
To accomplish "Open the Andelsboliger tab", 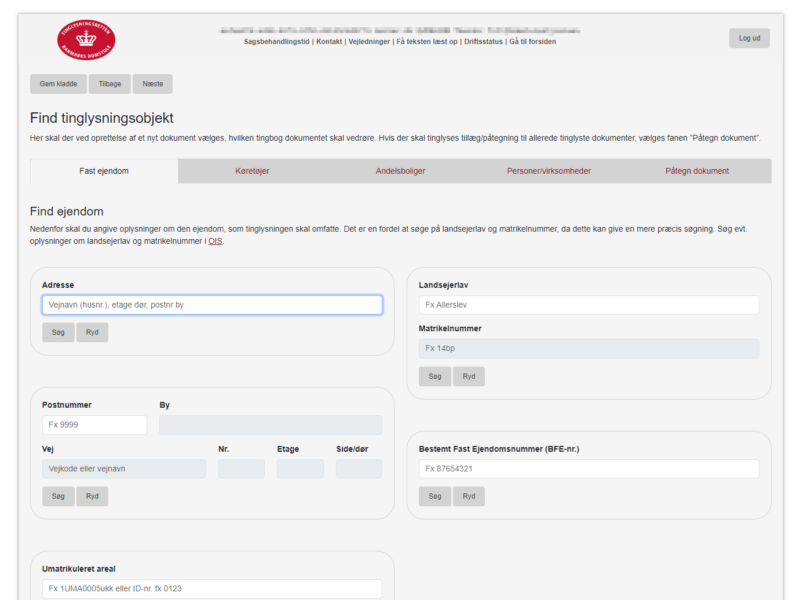I will coord(400,171).
